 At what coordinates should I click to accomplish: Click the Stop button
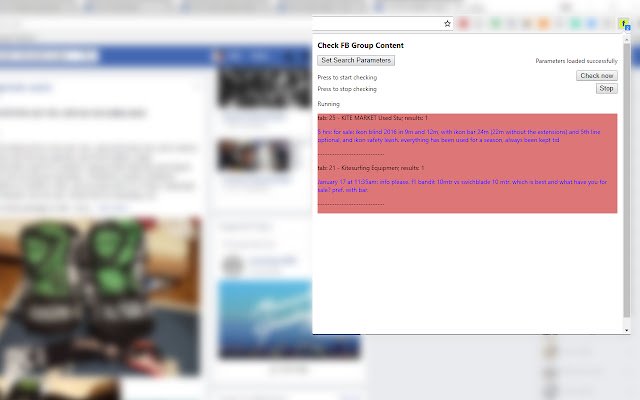point(607,89)
